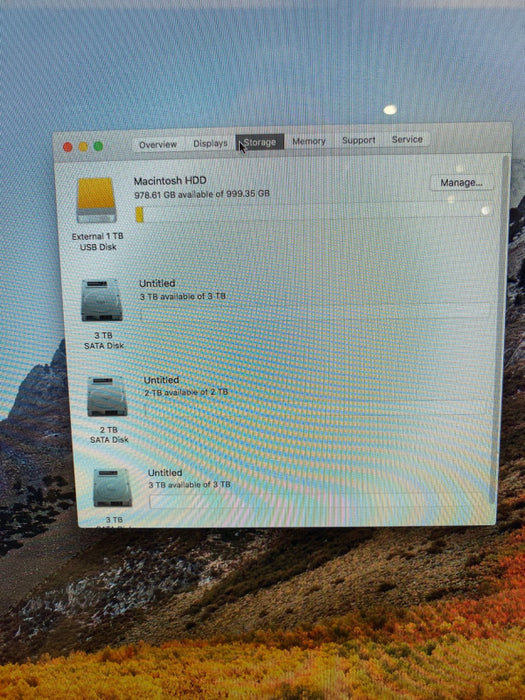Switch to the Memory tab
525x700 pixels.
309,141
